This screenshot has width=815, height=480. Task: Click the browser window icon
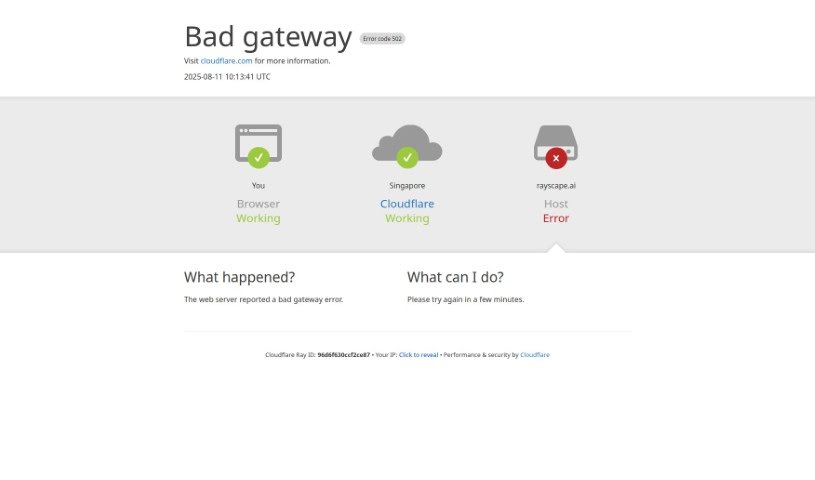coord(258,144)
